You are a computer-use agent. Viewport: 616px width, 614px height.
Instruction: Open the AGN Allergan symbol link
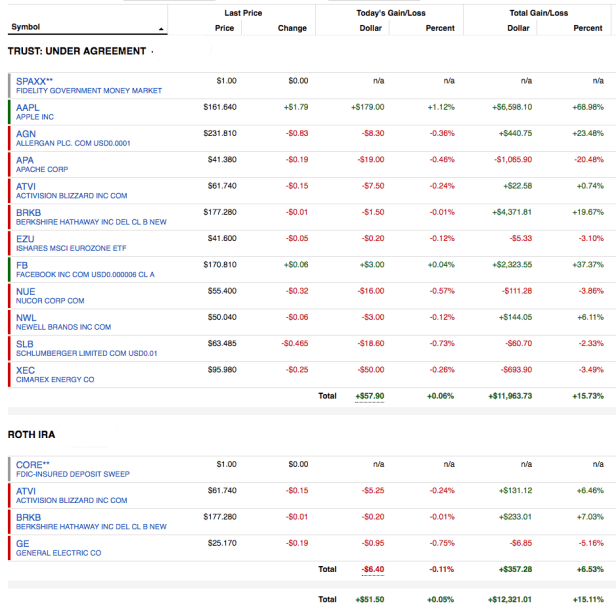[x=27, y=133]
